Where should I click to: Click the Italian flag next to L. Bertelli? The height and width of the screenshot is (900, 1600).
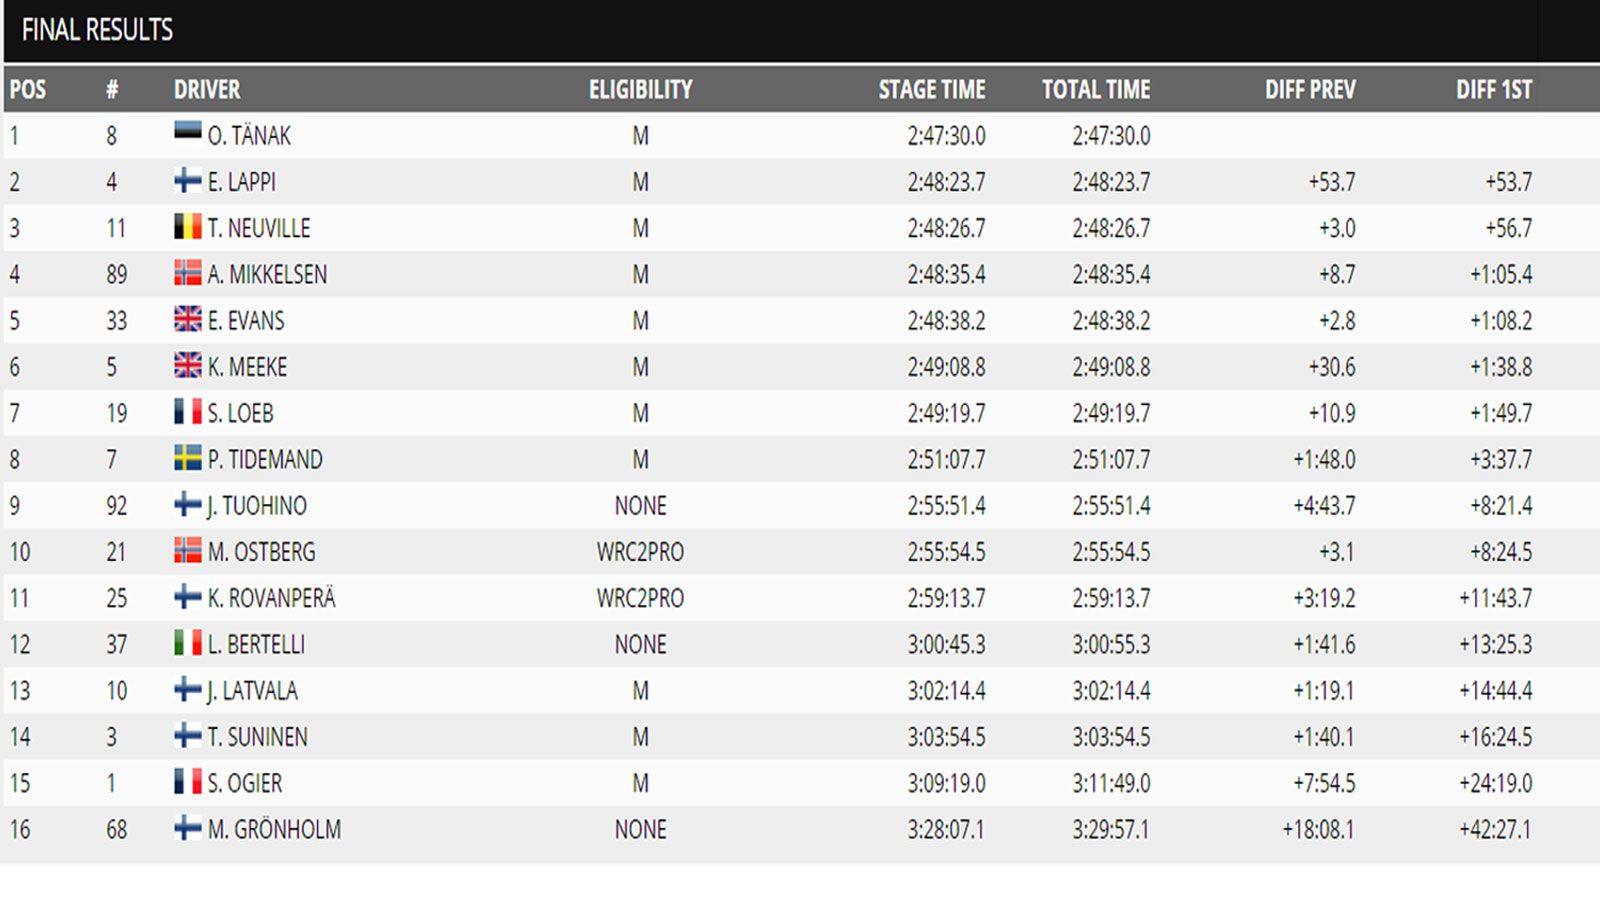point(187,643)
